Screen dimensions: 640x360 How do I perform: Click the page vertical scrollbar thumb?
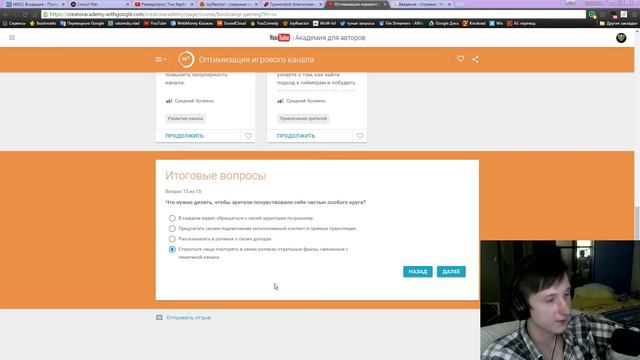[637, 223]
